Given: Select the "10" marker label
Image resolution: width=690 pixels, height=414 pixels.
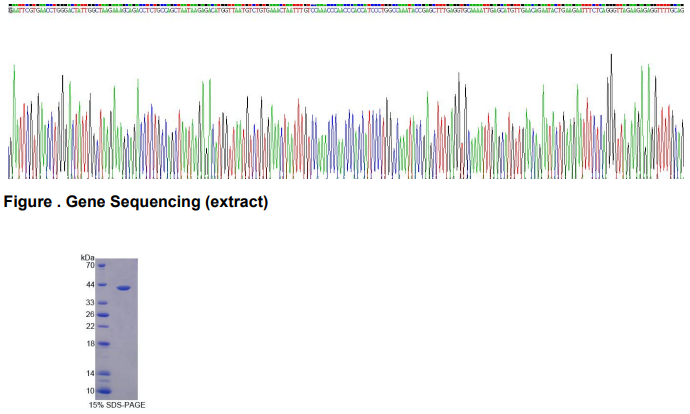Looking at the screenshot, I should tap(90, 391).
